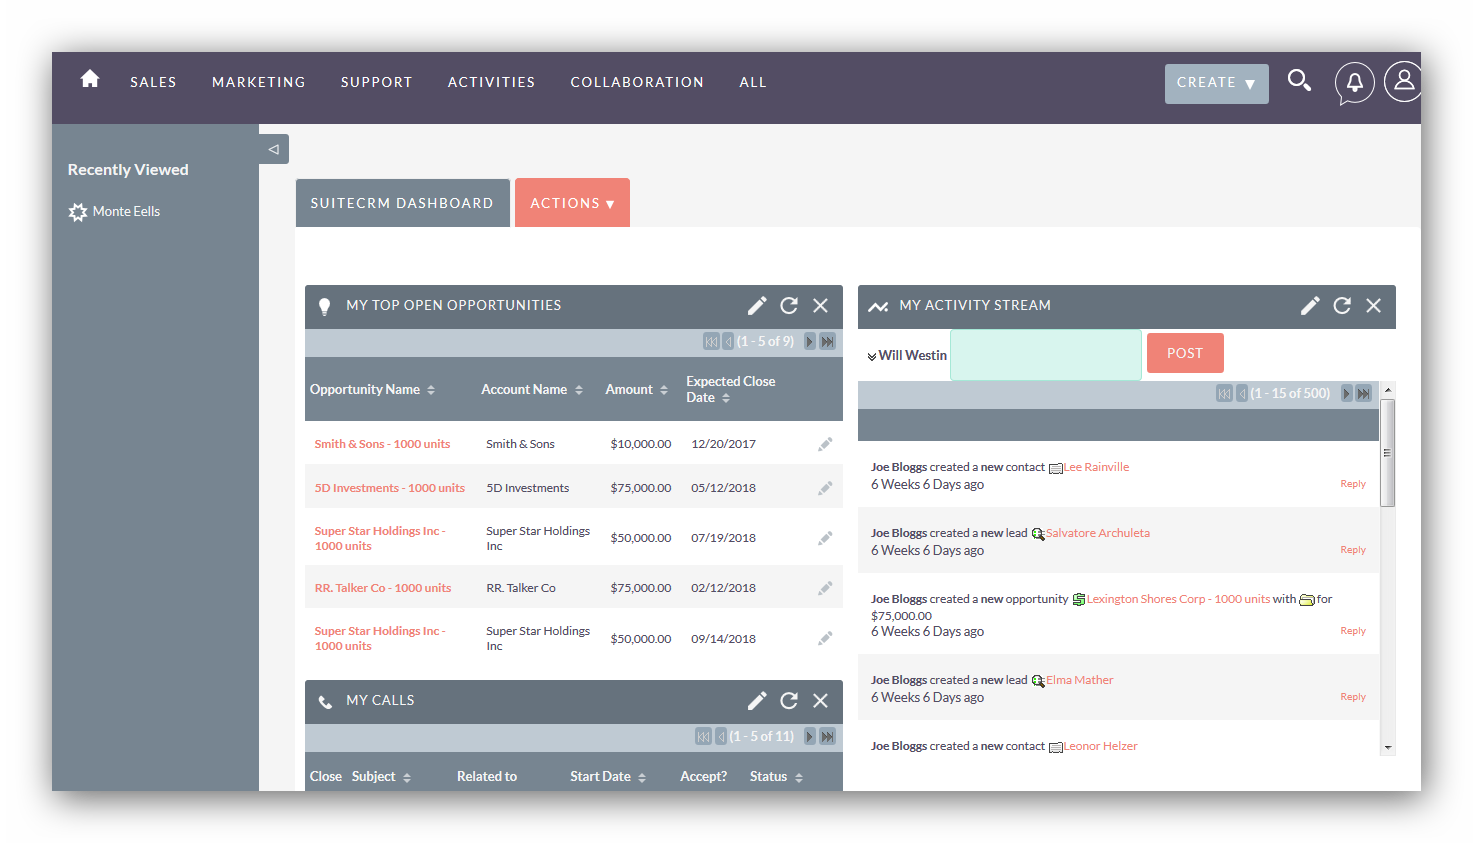Image resolution: width=1473 pixels, height=843 pixels.
Task: Click the Home icon in the navbar
Action: tap(90, 79)
